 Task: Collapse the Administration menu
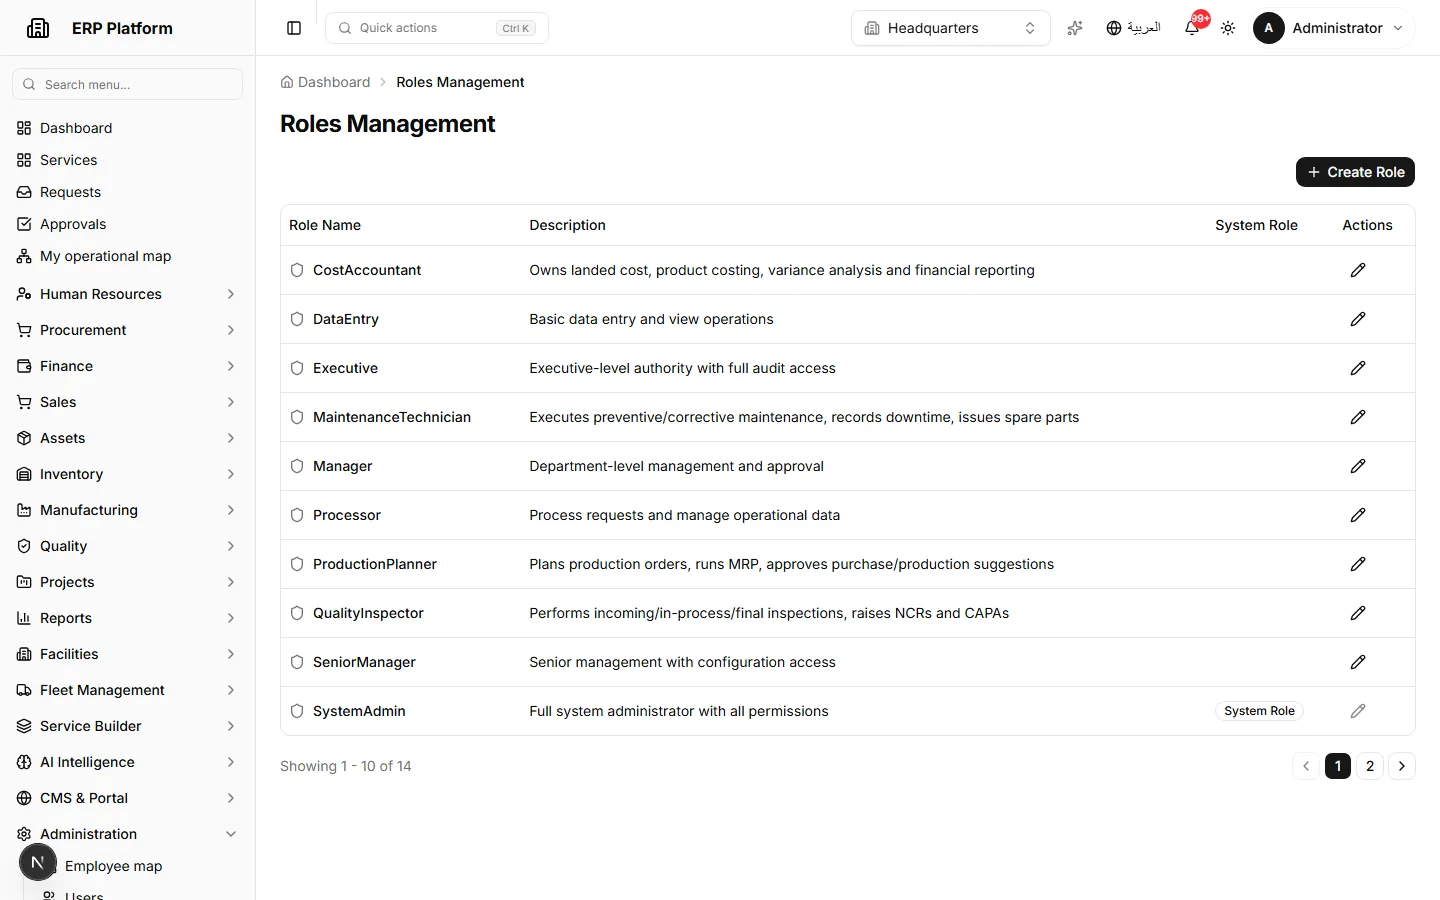128,834
